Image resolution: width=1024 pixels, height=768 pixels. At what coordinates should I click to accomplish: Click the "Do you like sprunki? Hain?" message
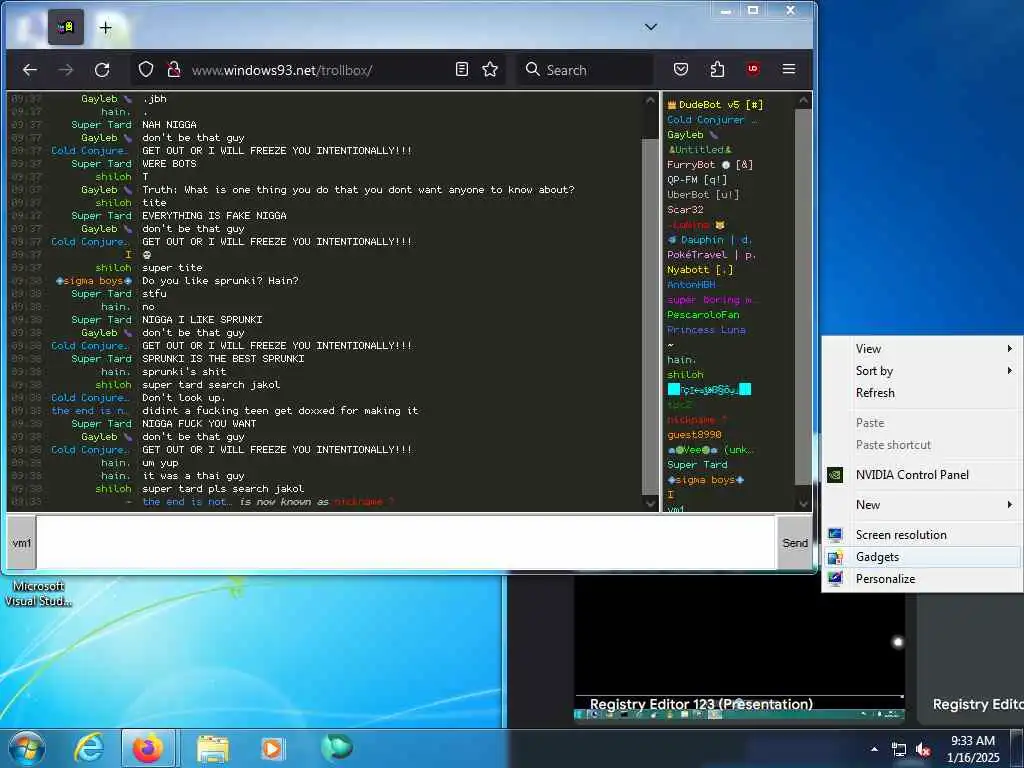[220, 281]
